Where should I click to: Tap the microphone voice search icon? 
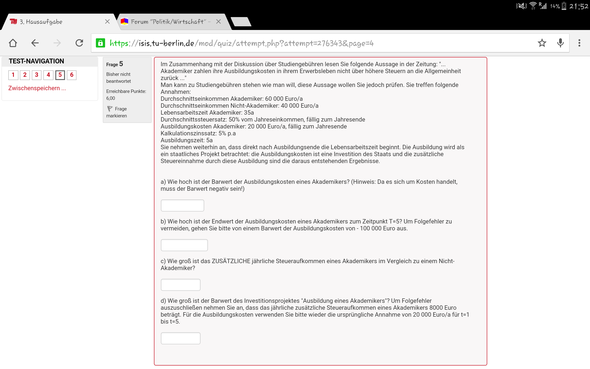[x=560, y=43]
